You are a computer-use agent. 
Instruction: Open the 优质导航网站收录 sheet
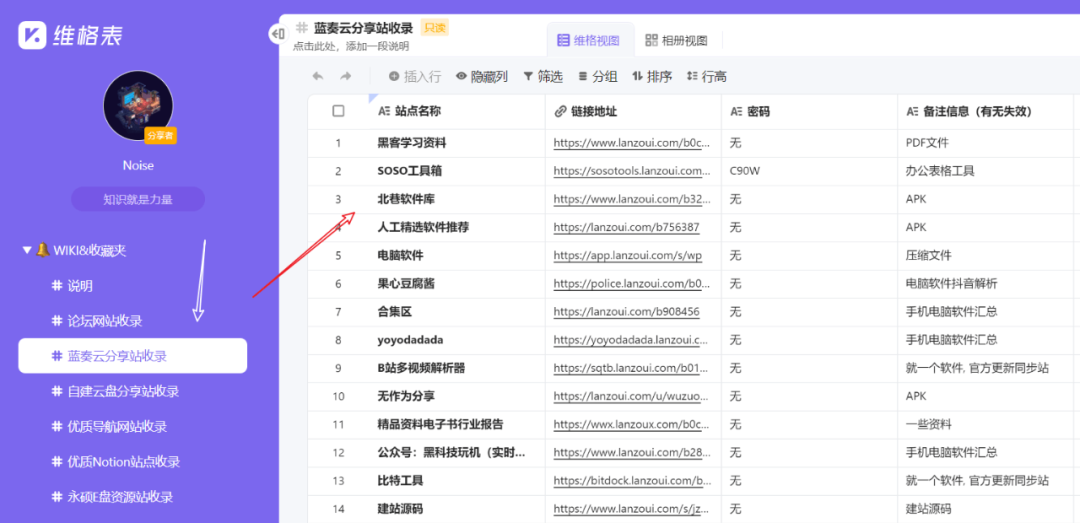pos(132,427)
